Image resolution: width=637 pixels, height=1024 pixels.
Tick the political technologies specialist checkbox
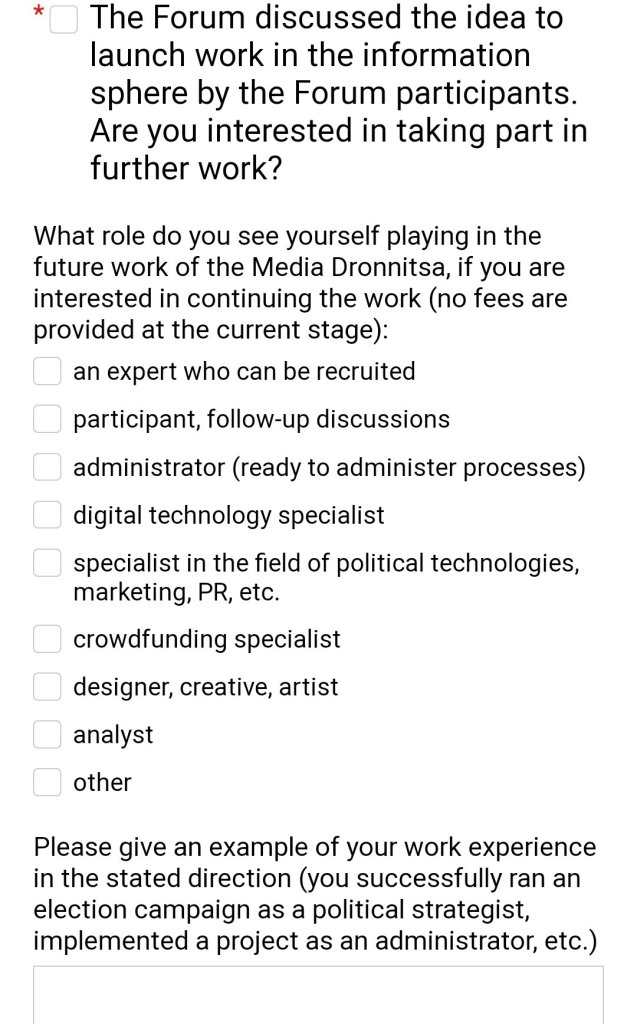48,564
